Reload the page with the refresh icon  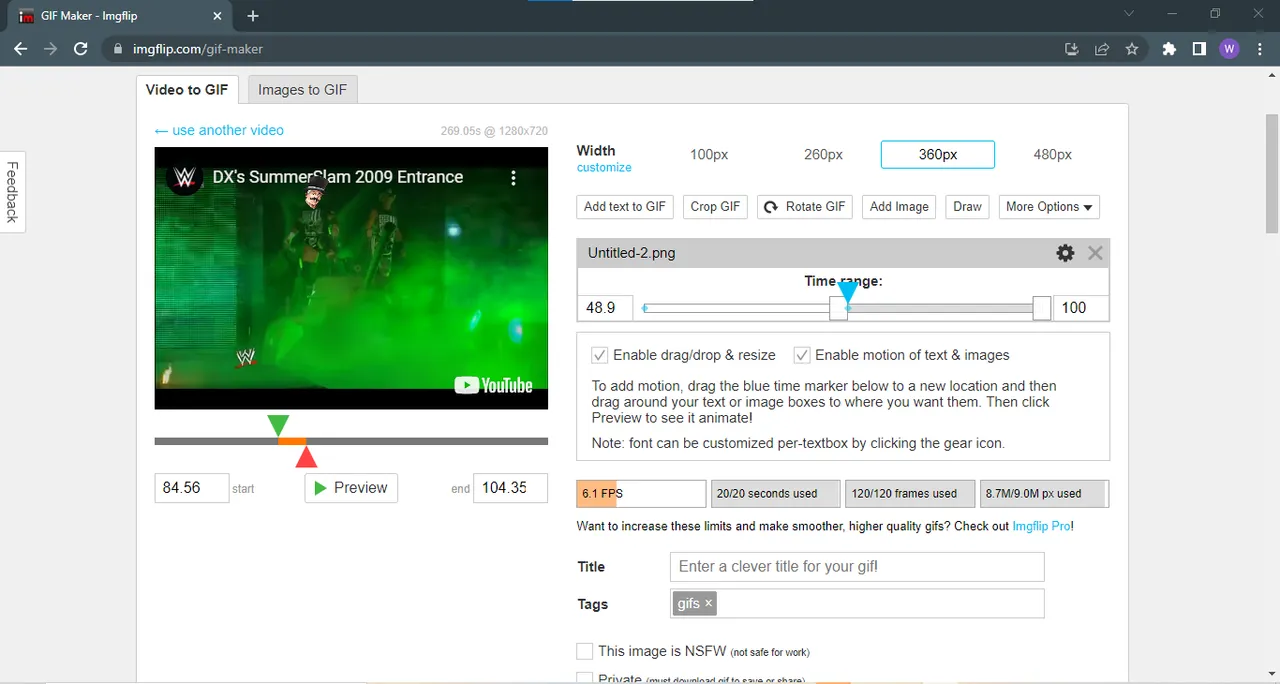pos(81,49)
